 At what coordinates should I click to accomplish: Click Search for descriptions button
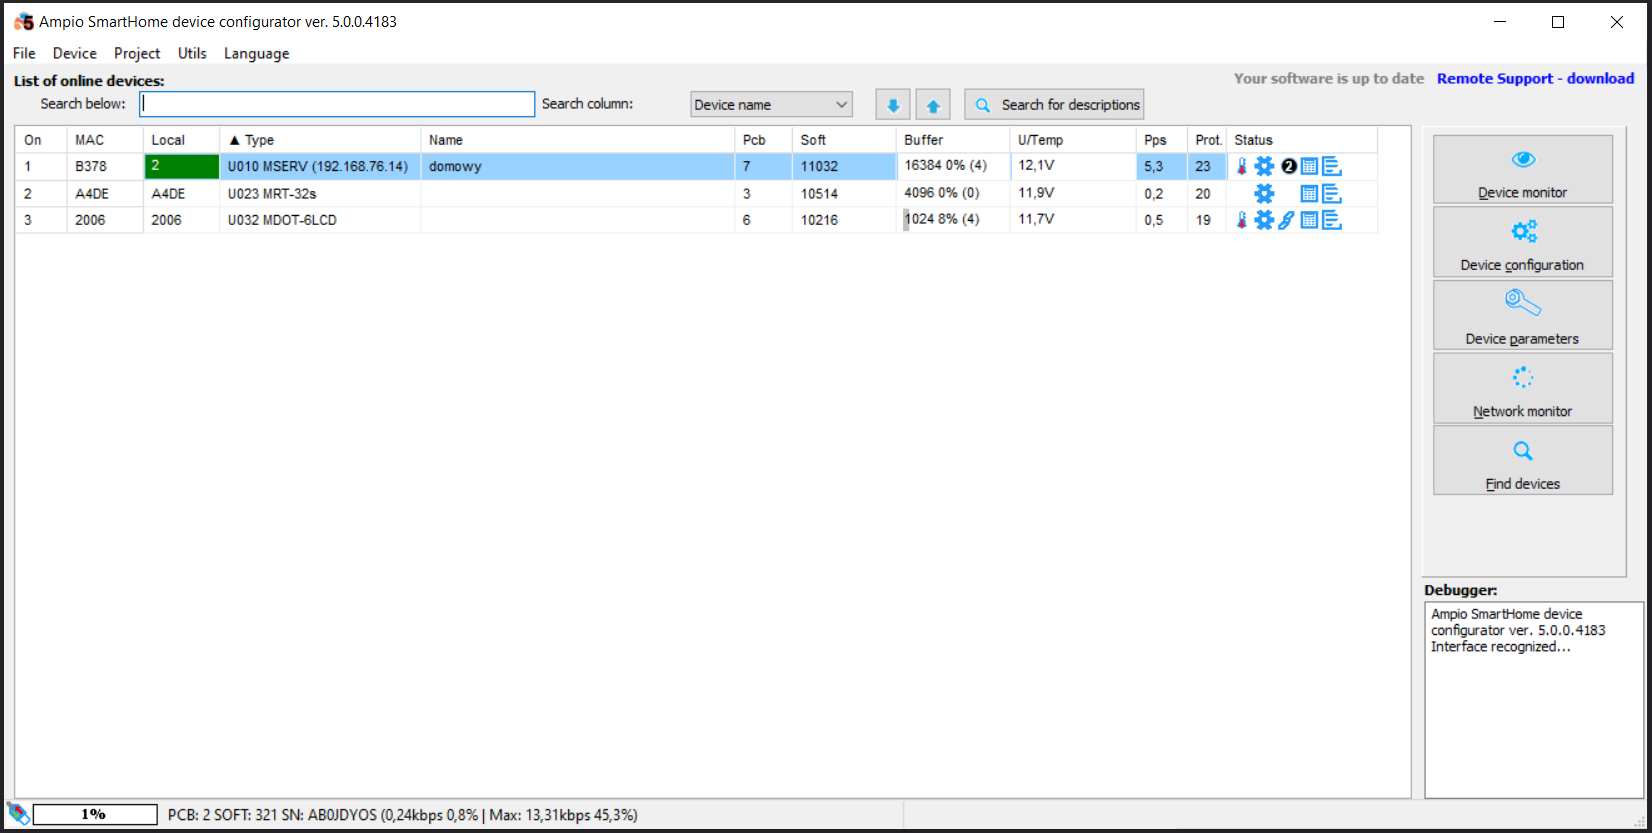pos(1054,105)
